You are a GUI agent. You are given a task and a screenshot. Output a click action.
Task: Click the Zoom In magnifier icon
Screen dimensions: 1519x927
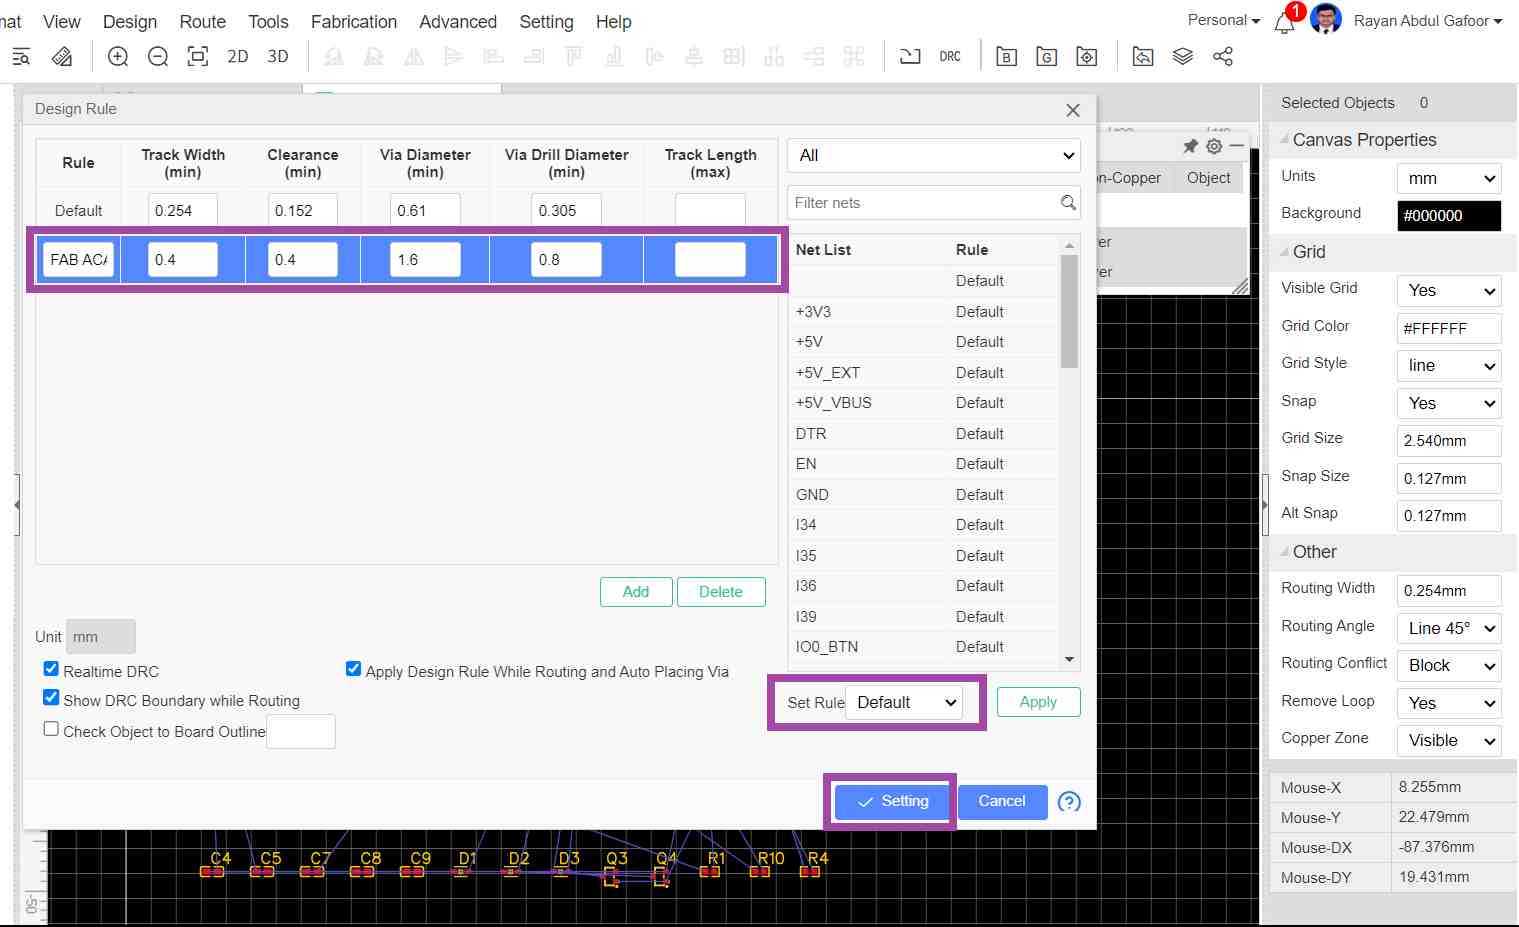(x=118, y=57)
